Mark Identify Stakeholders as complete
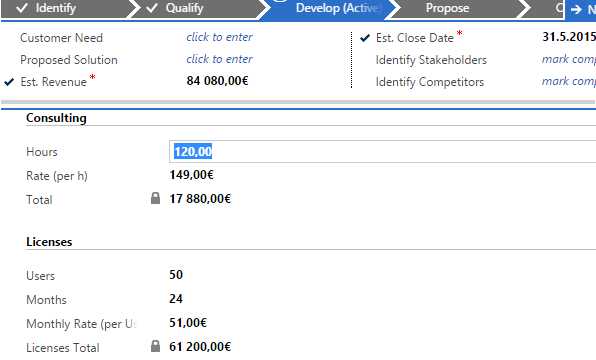Viewport: 596px width, 360px height. coord(569,59)
